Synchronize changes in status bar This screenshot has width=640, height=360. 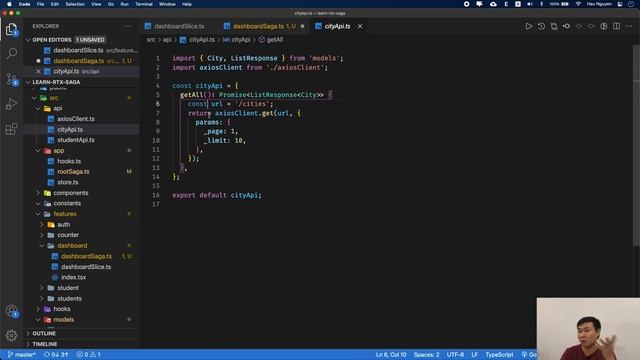pos(56,355)
